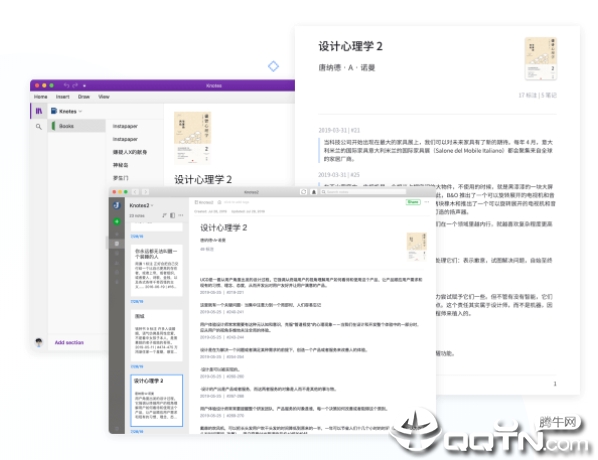The height and width of the screenshot is (460, 598).
Task: Click the green new note button
Action: pyautogui.click(x=117, y=222)
